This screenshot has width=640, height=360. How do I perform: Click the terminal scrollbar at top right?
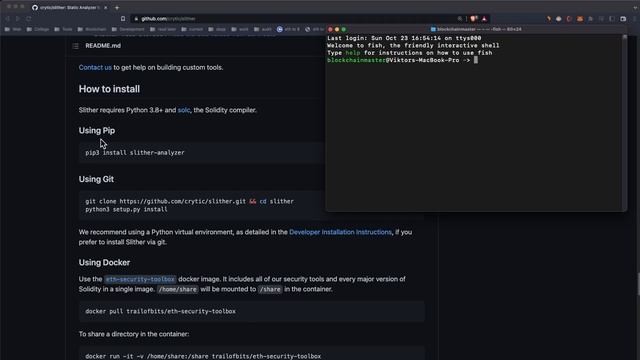pyautogui.click(x=624, y=37)
